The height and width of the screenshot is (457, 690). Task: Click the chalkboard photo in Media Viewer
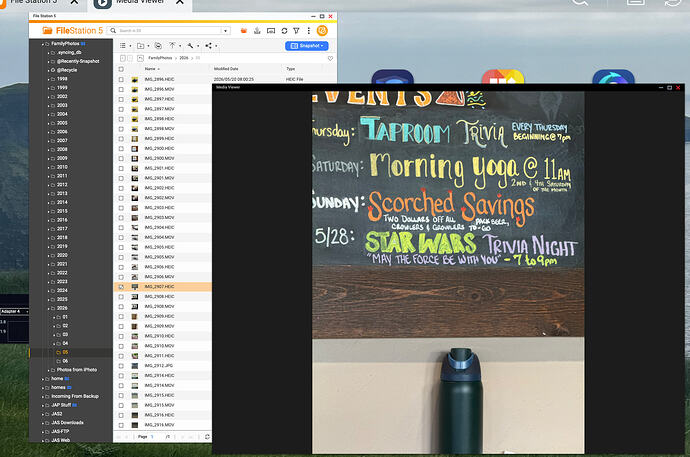(x=448, y=272)
